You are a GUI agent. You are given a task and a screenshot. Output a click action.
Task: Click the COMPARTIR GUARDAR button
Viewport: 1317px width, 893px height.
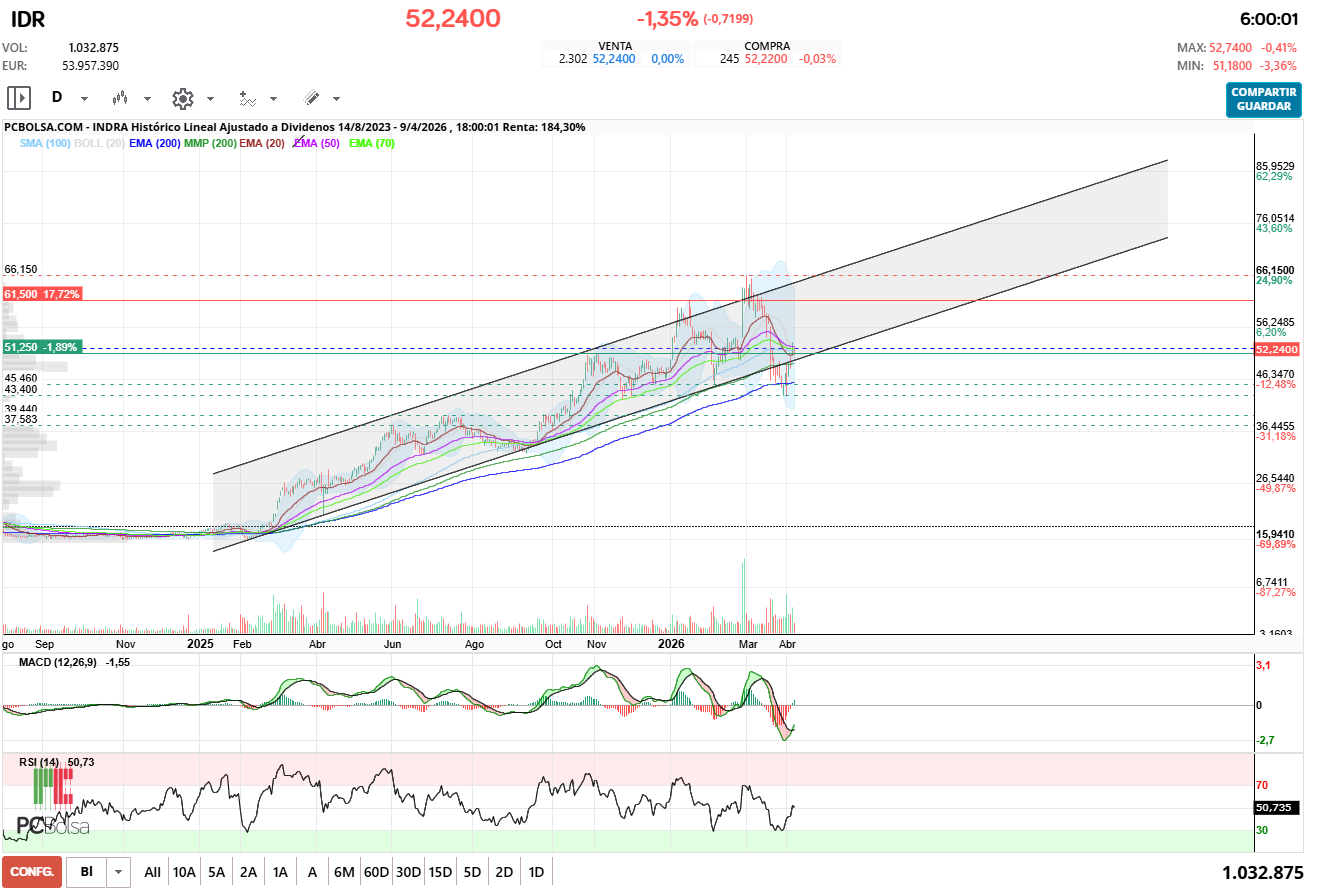(1263, 99)
